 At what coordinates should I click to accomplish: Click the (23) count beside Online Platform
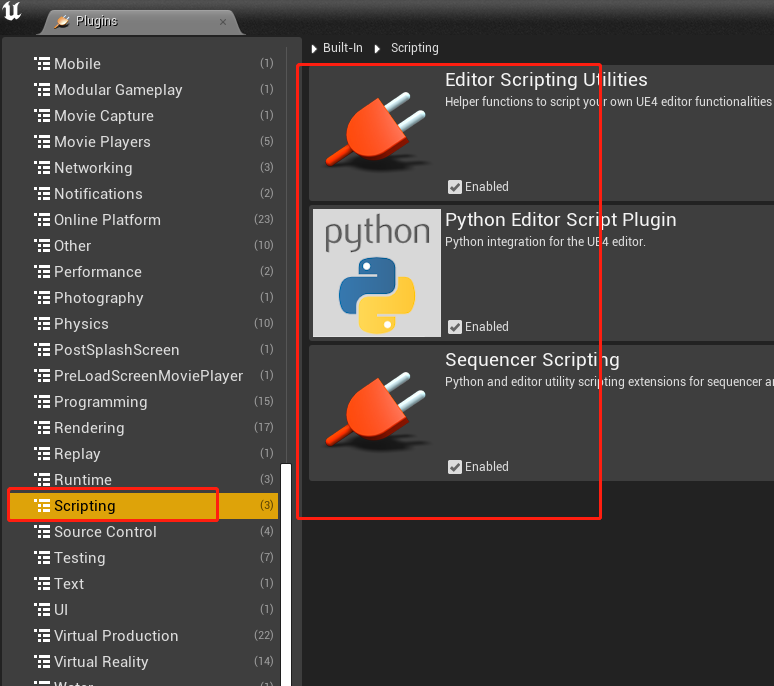click(264, 219)
